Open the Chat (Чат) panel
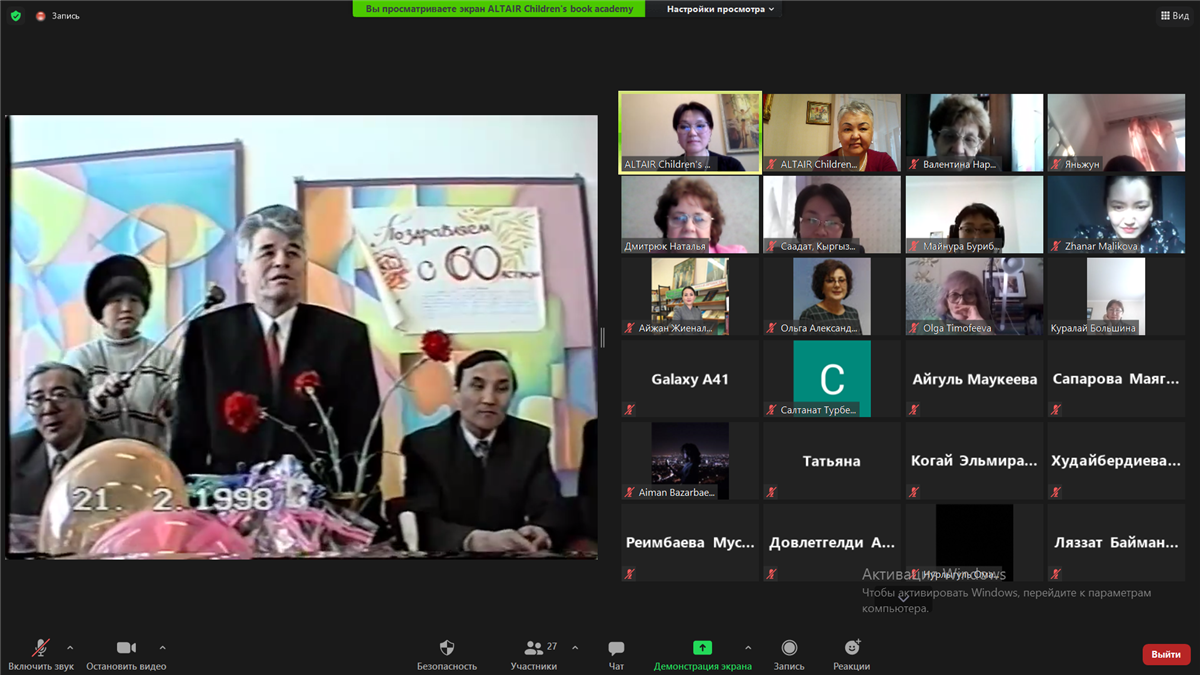 616,649
